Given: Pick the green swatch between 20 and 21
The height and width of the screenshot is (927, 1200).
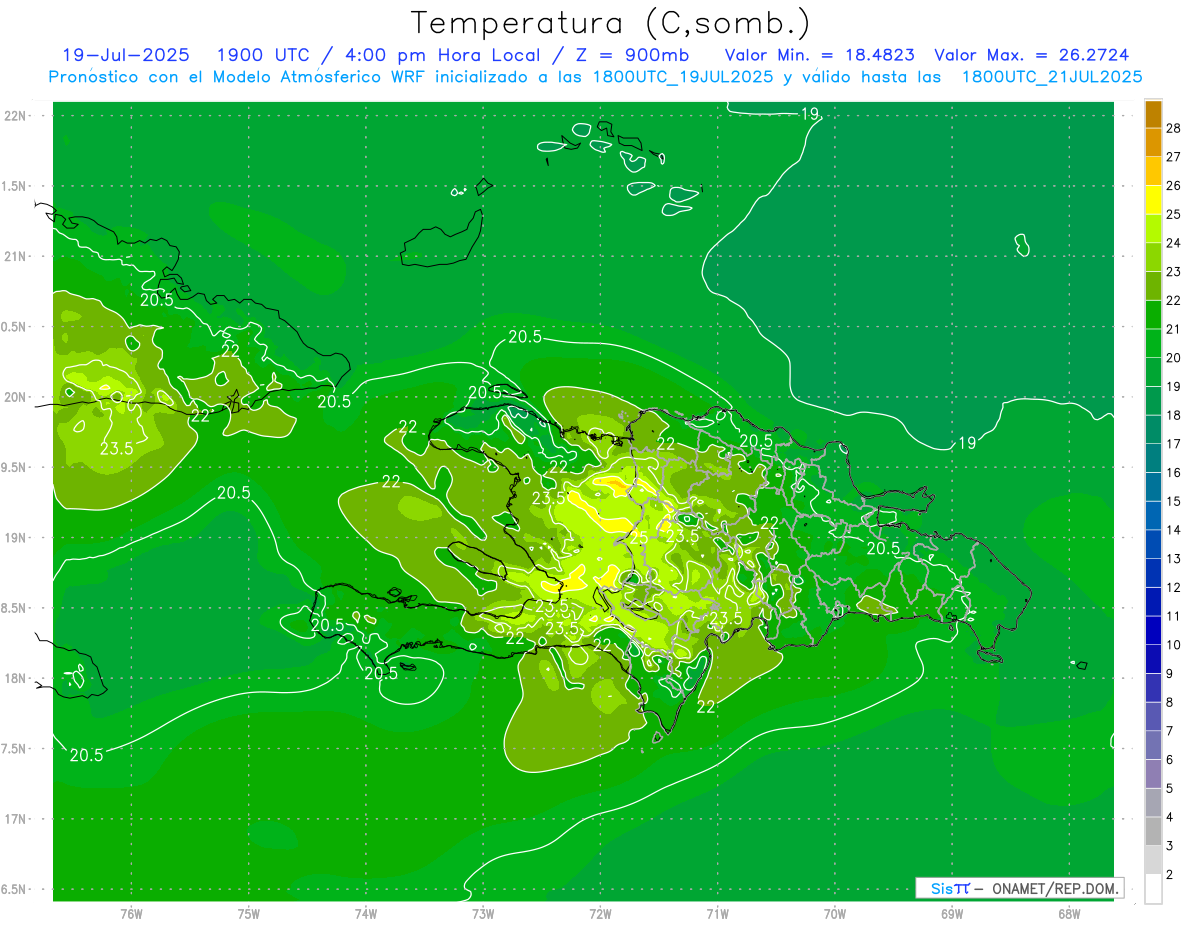Looking at the screenshot, I should pos(1153,343).
